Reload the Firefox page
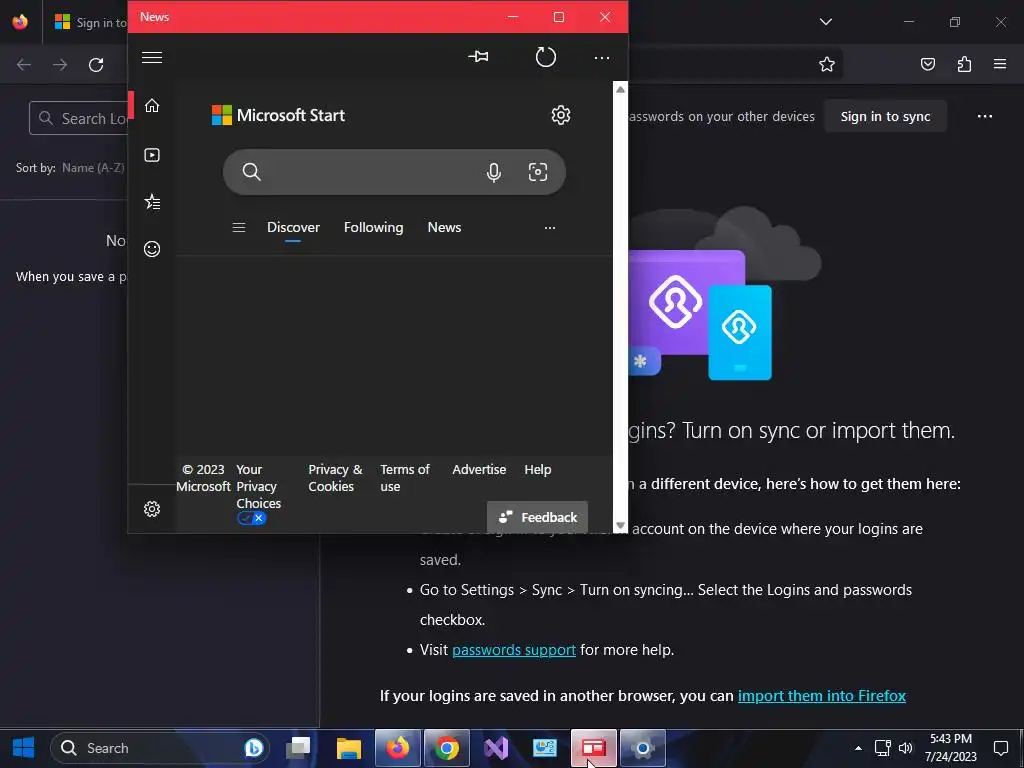The image size is (1024, 768). [x=96, y=64]
